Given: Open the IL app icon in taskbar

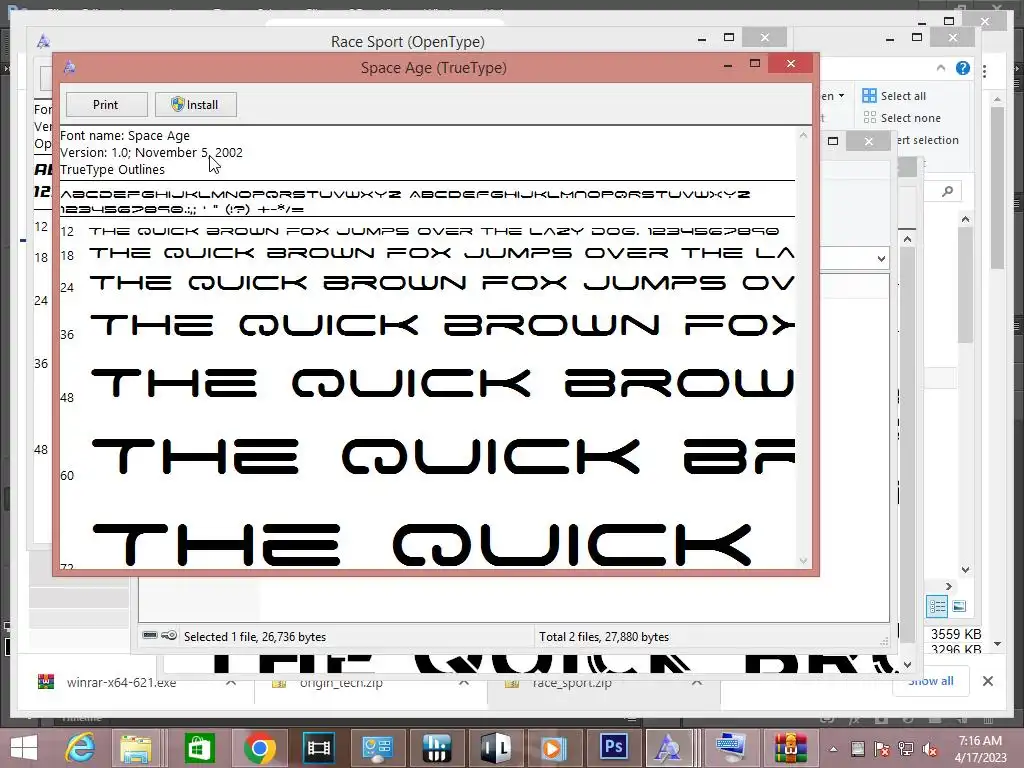Looking at the screenshot, I should (x=495, y=748).
